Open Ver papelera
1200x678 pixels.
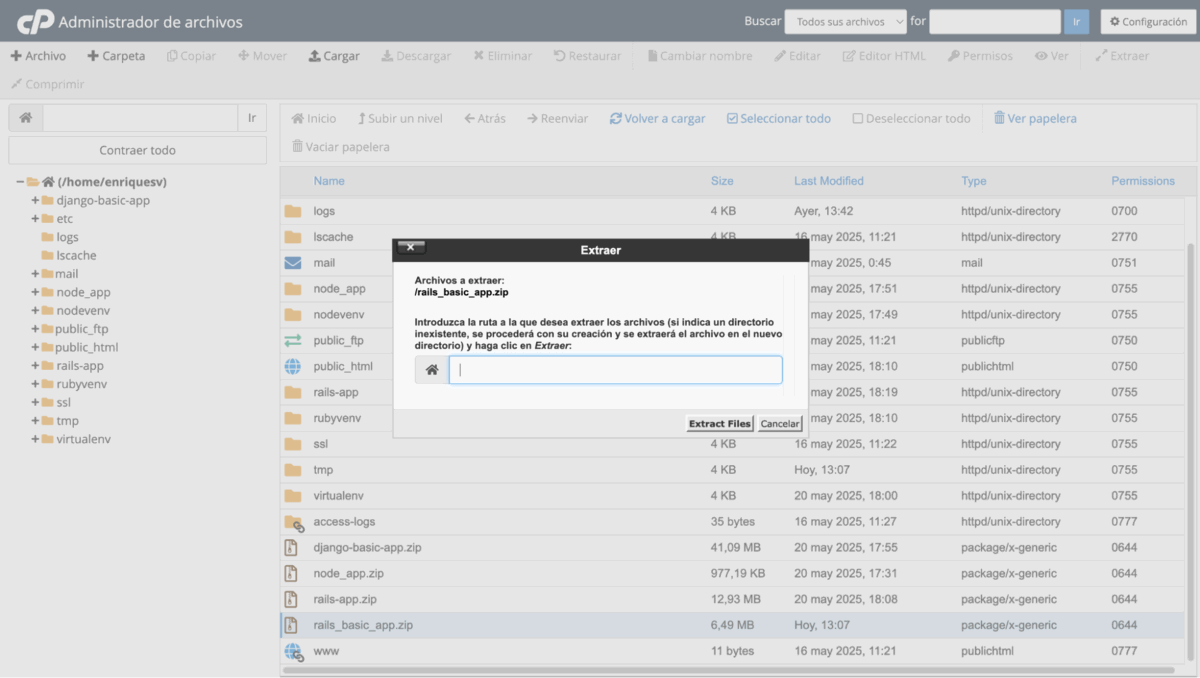[x=1035, y=118]
